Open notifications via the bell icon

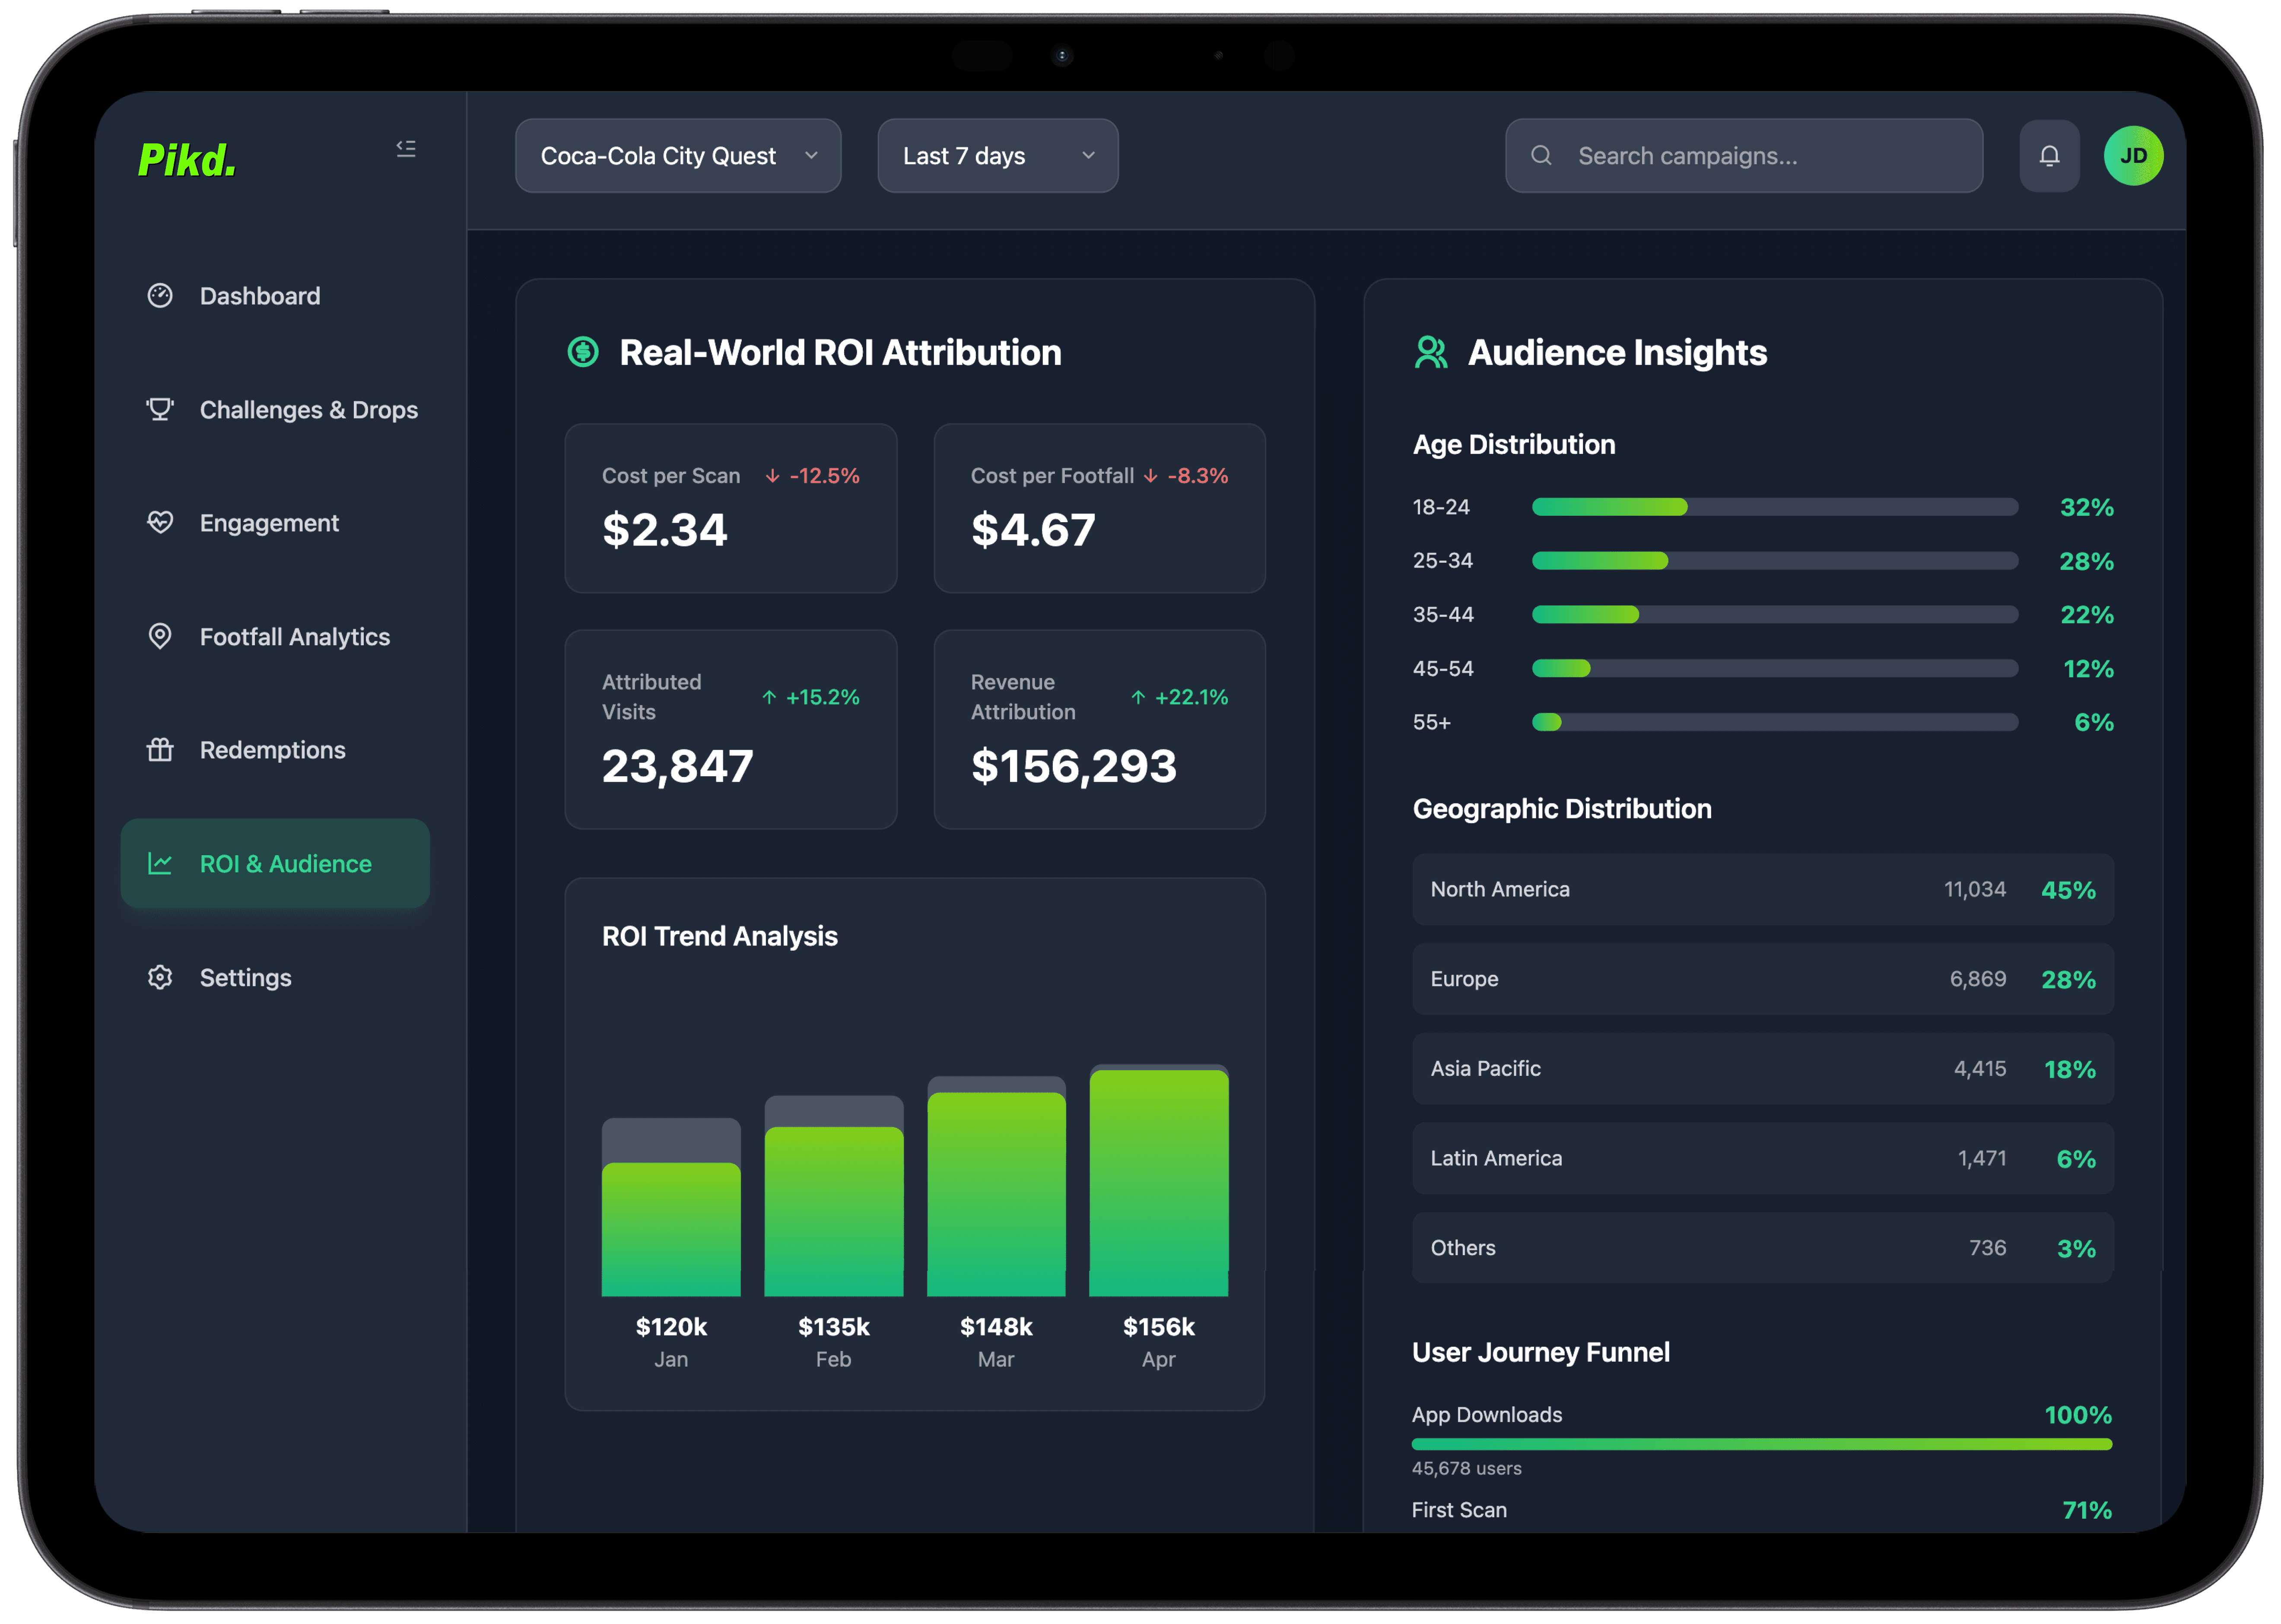2049,156
